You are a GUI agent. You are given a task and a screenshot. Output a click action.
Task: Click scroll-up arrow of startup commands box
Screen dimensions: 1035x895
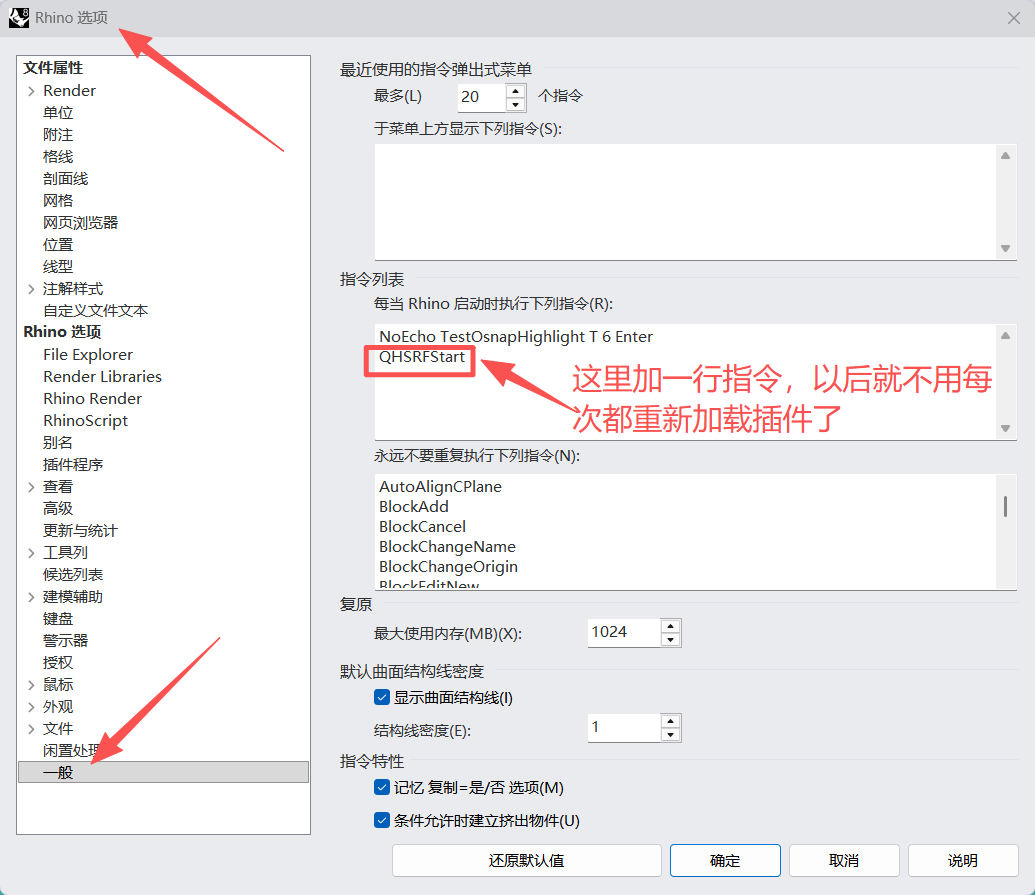1005,335
